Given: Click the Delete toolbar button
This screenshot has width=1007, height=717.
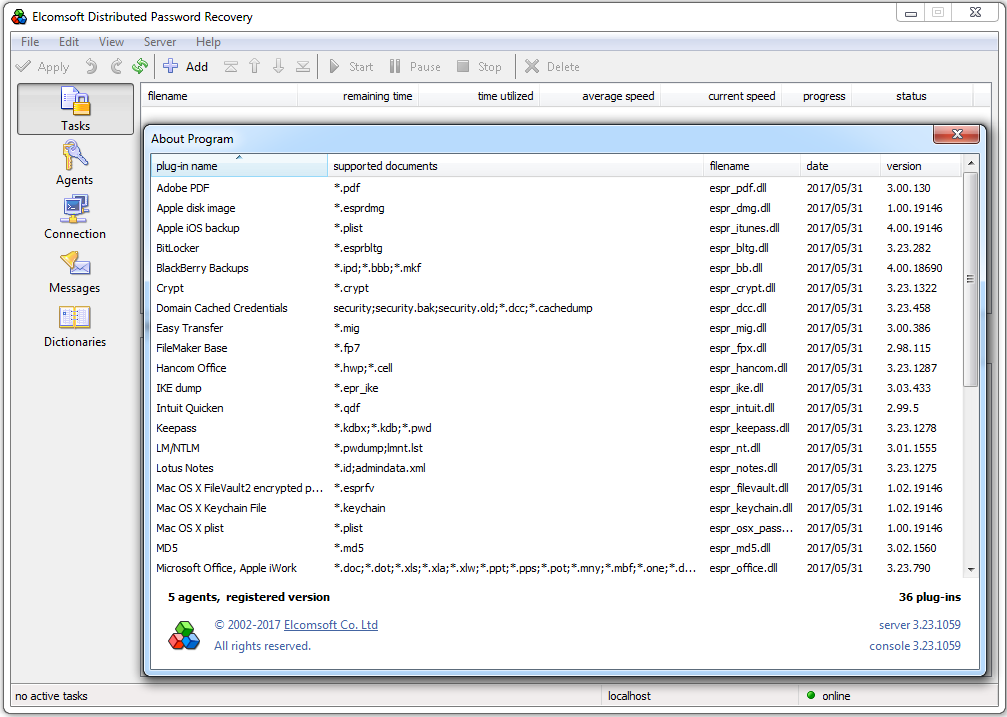Looking at the screenshot, I should click(552, 66).
